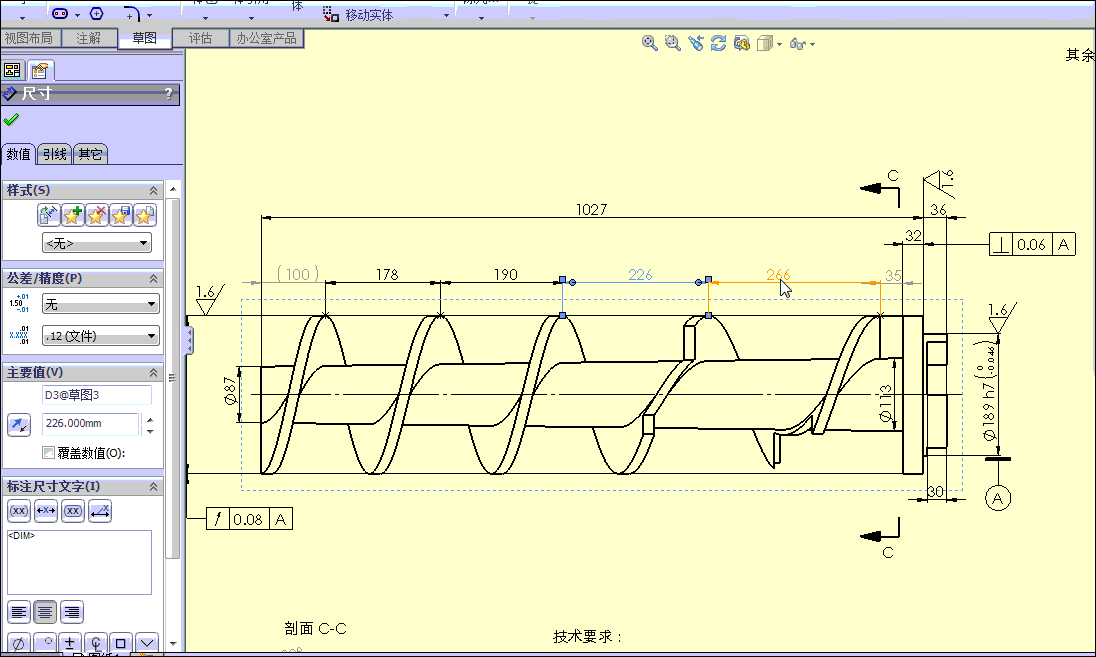Viewport: 1096px width, 657px height.
Task: Switch to 办公室产品 tab
Action: [x=266, y=38]
